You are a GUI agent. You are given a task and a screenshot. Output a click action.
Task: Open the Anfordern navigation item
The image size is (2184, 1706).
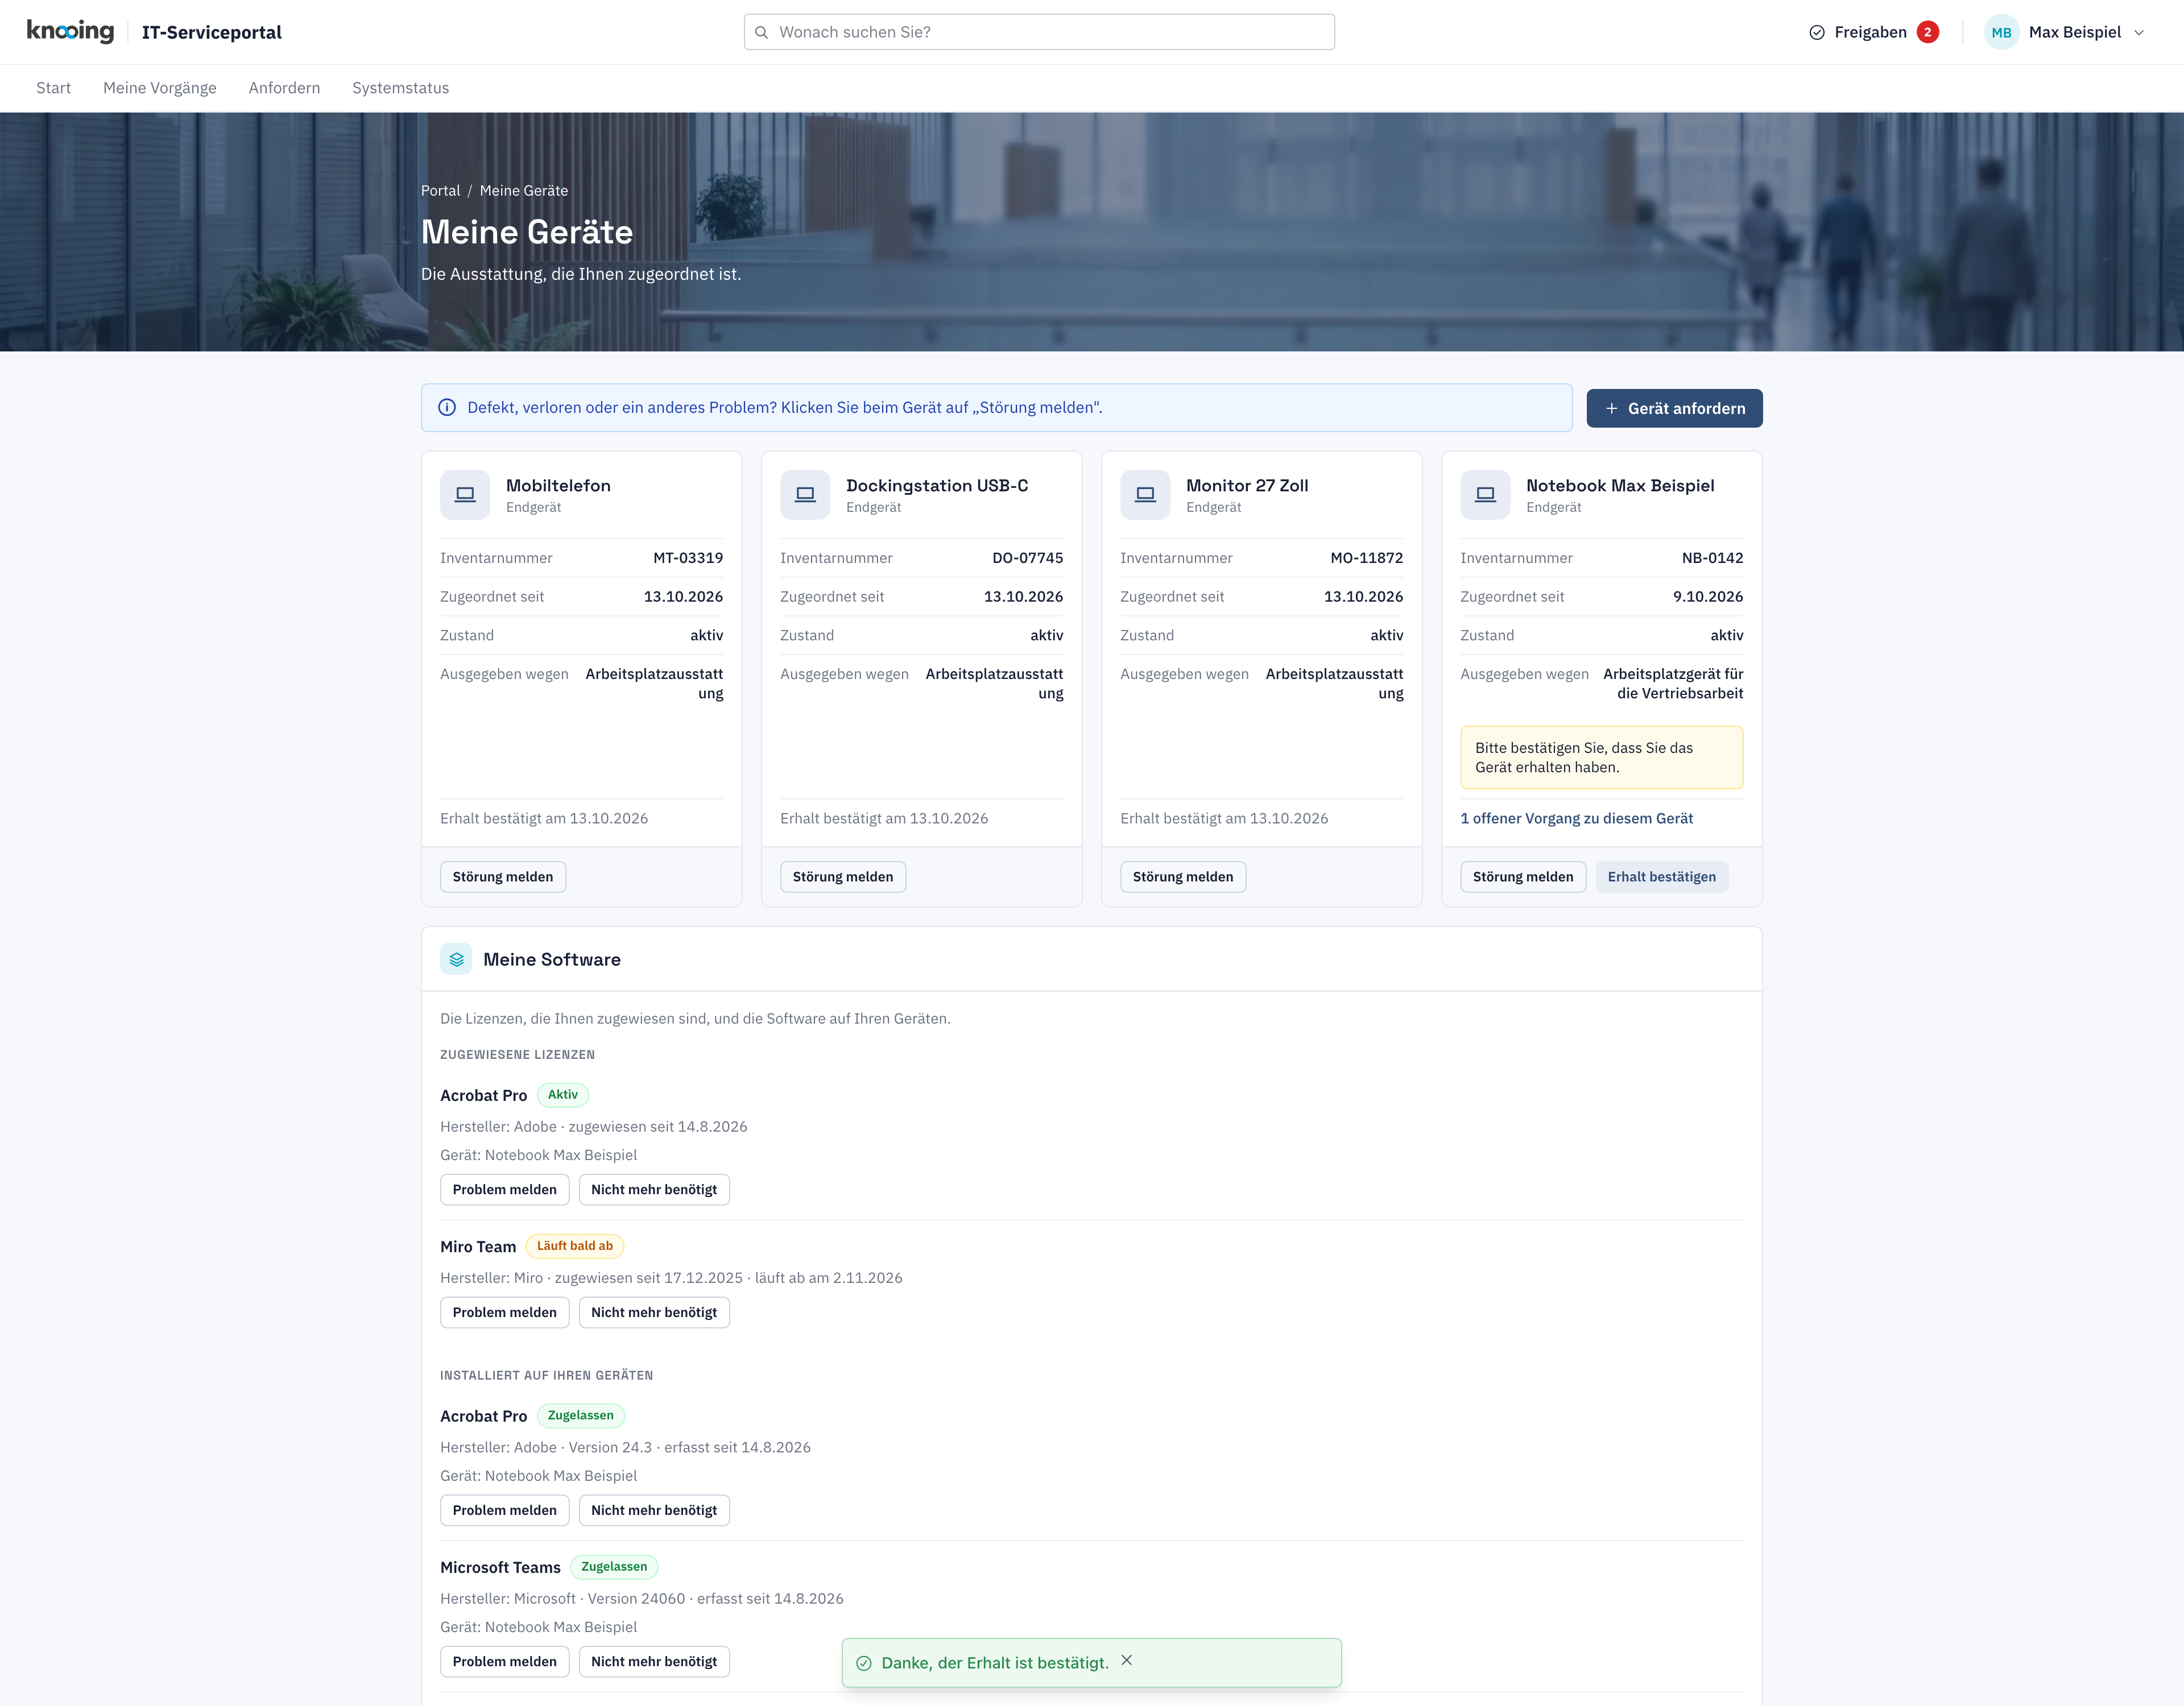coord(284,88)
